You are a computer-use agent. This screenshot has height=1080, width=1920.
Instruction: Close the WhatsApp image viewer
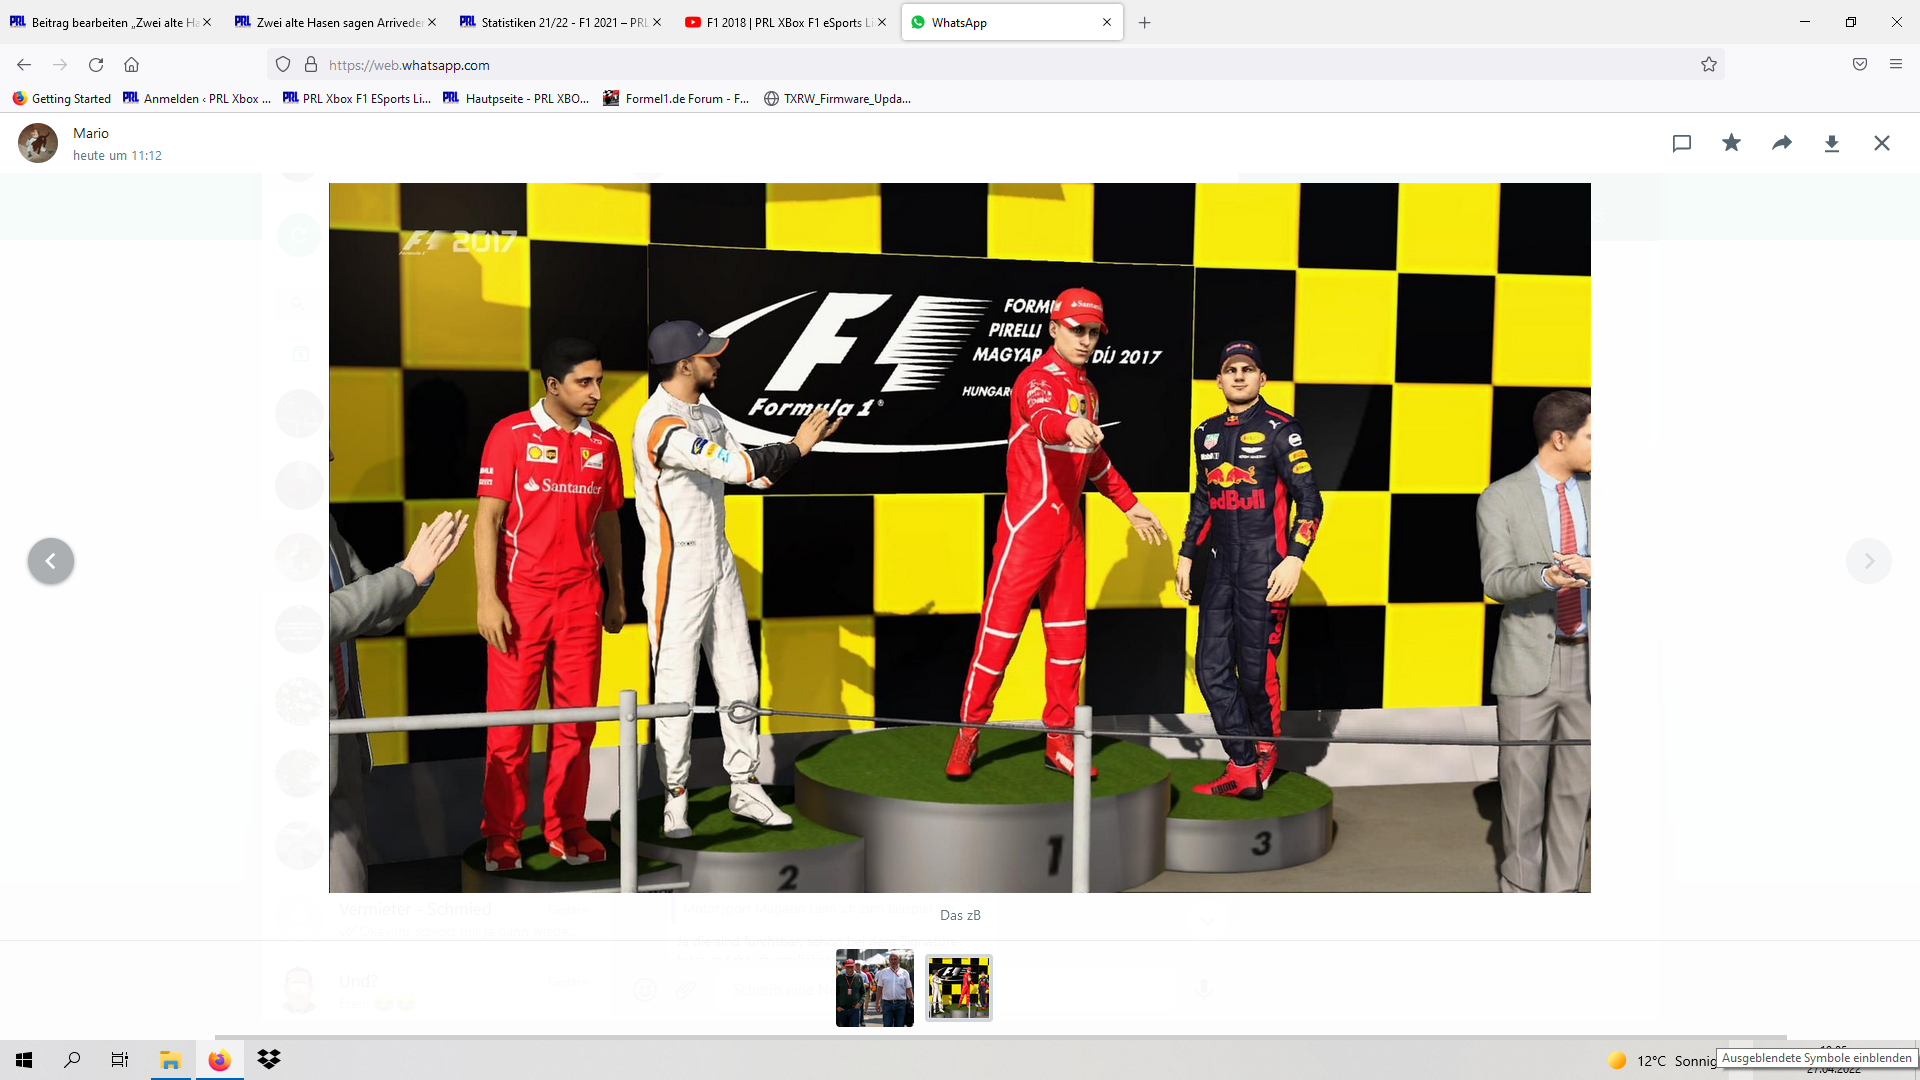[x=1882, y=143]
